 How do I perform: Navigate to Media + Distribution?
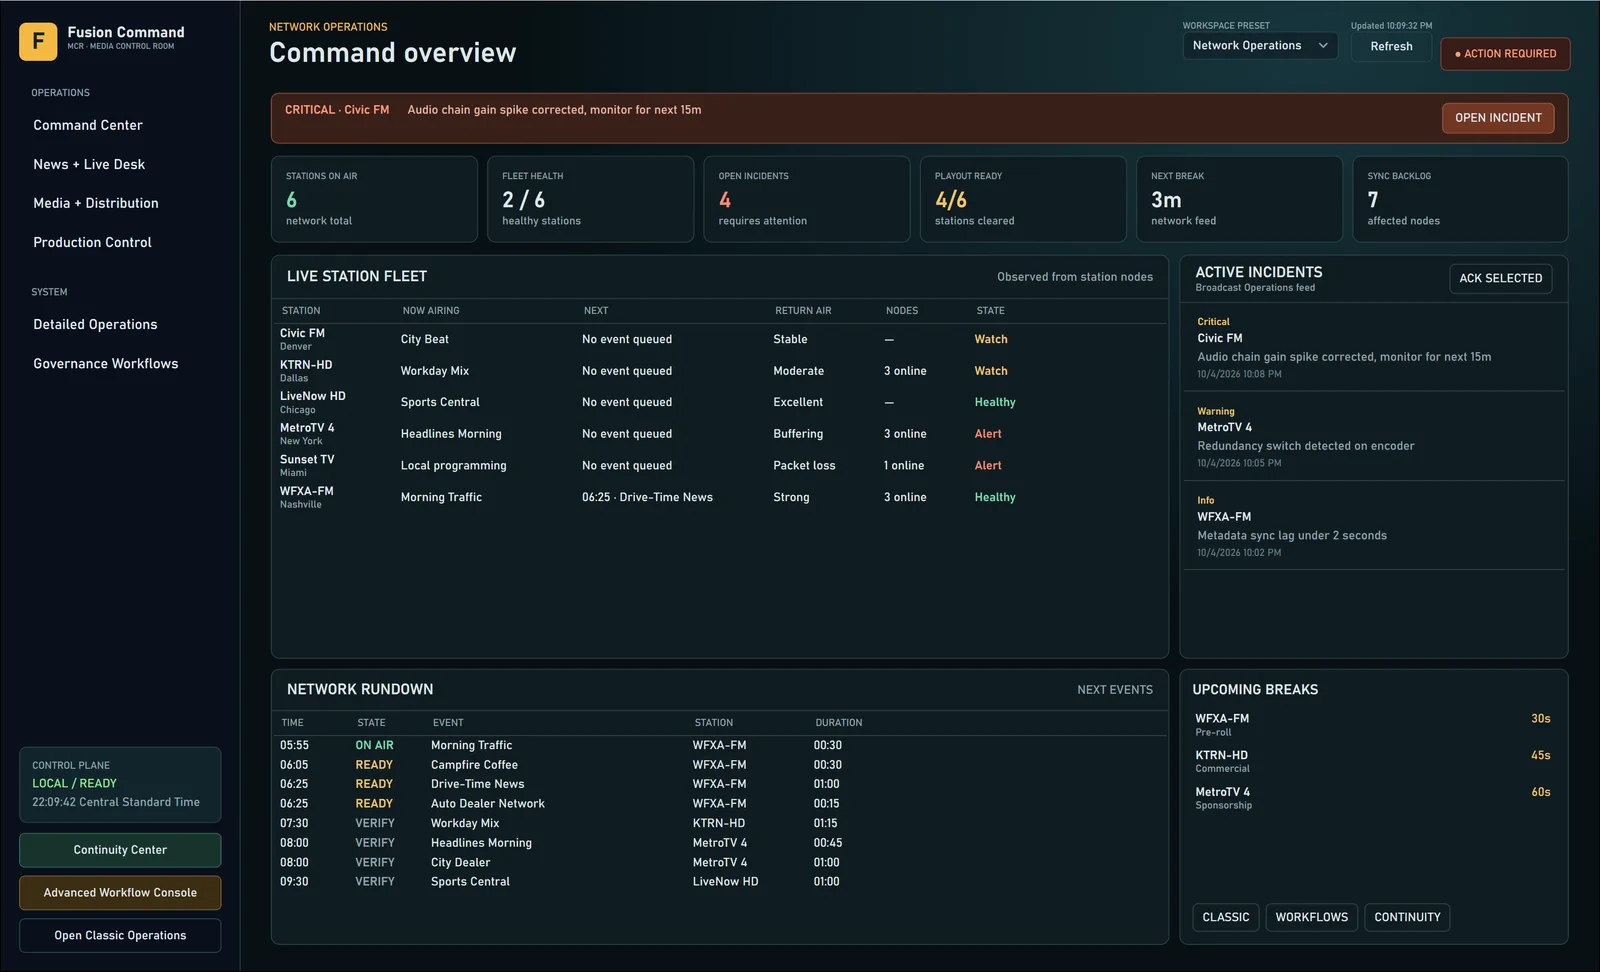[x=96, y=203]
